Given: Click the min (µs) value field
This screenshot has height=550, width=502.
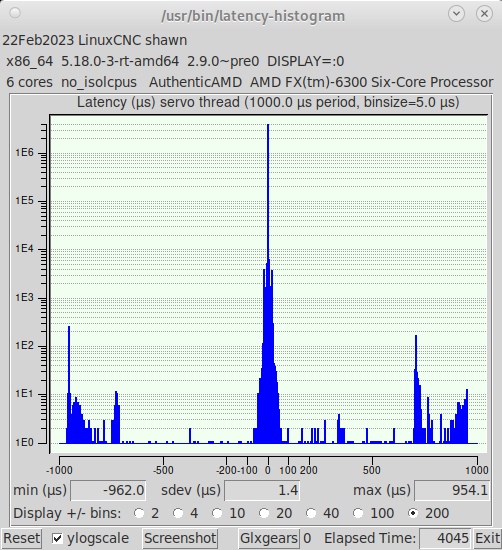Looking at the screenshot, I should pyautogui.click(x=108, y=490).
